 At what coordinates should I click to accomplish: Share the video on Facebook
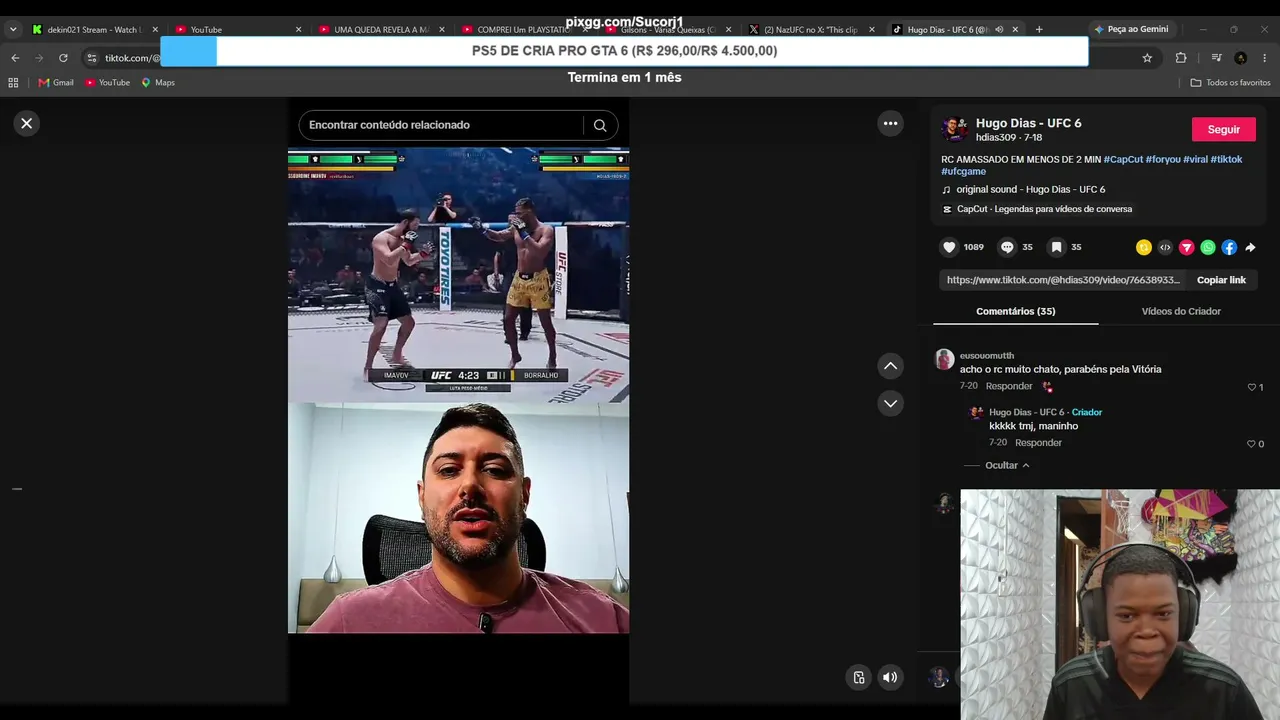(1229, 247)
